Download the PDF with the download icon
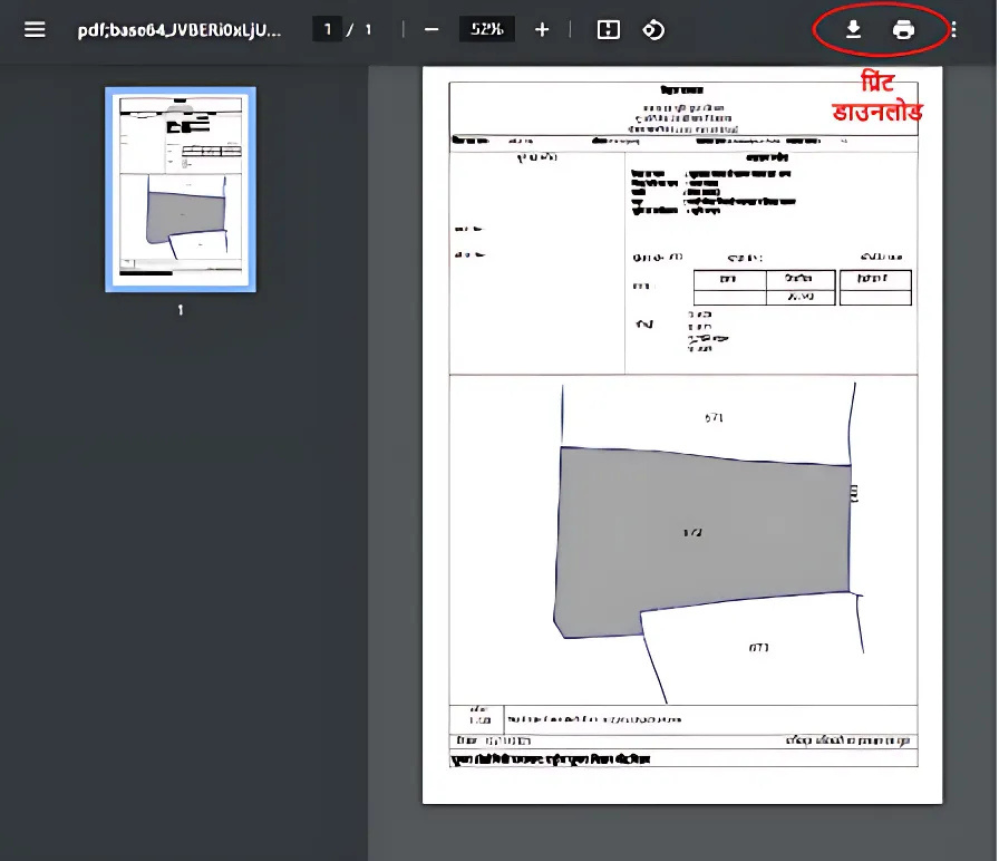Viewport: 999px width, 861px height. [x=853, y=29]
